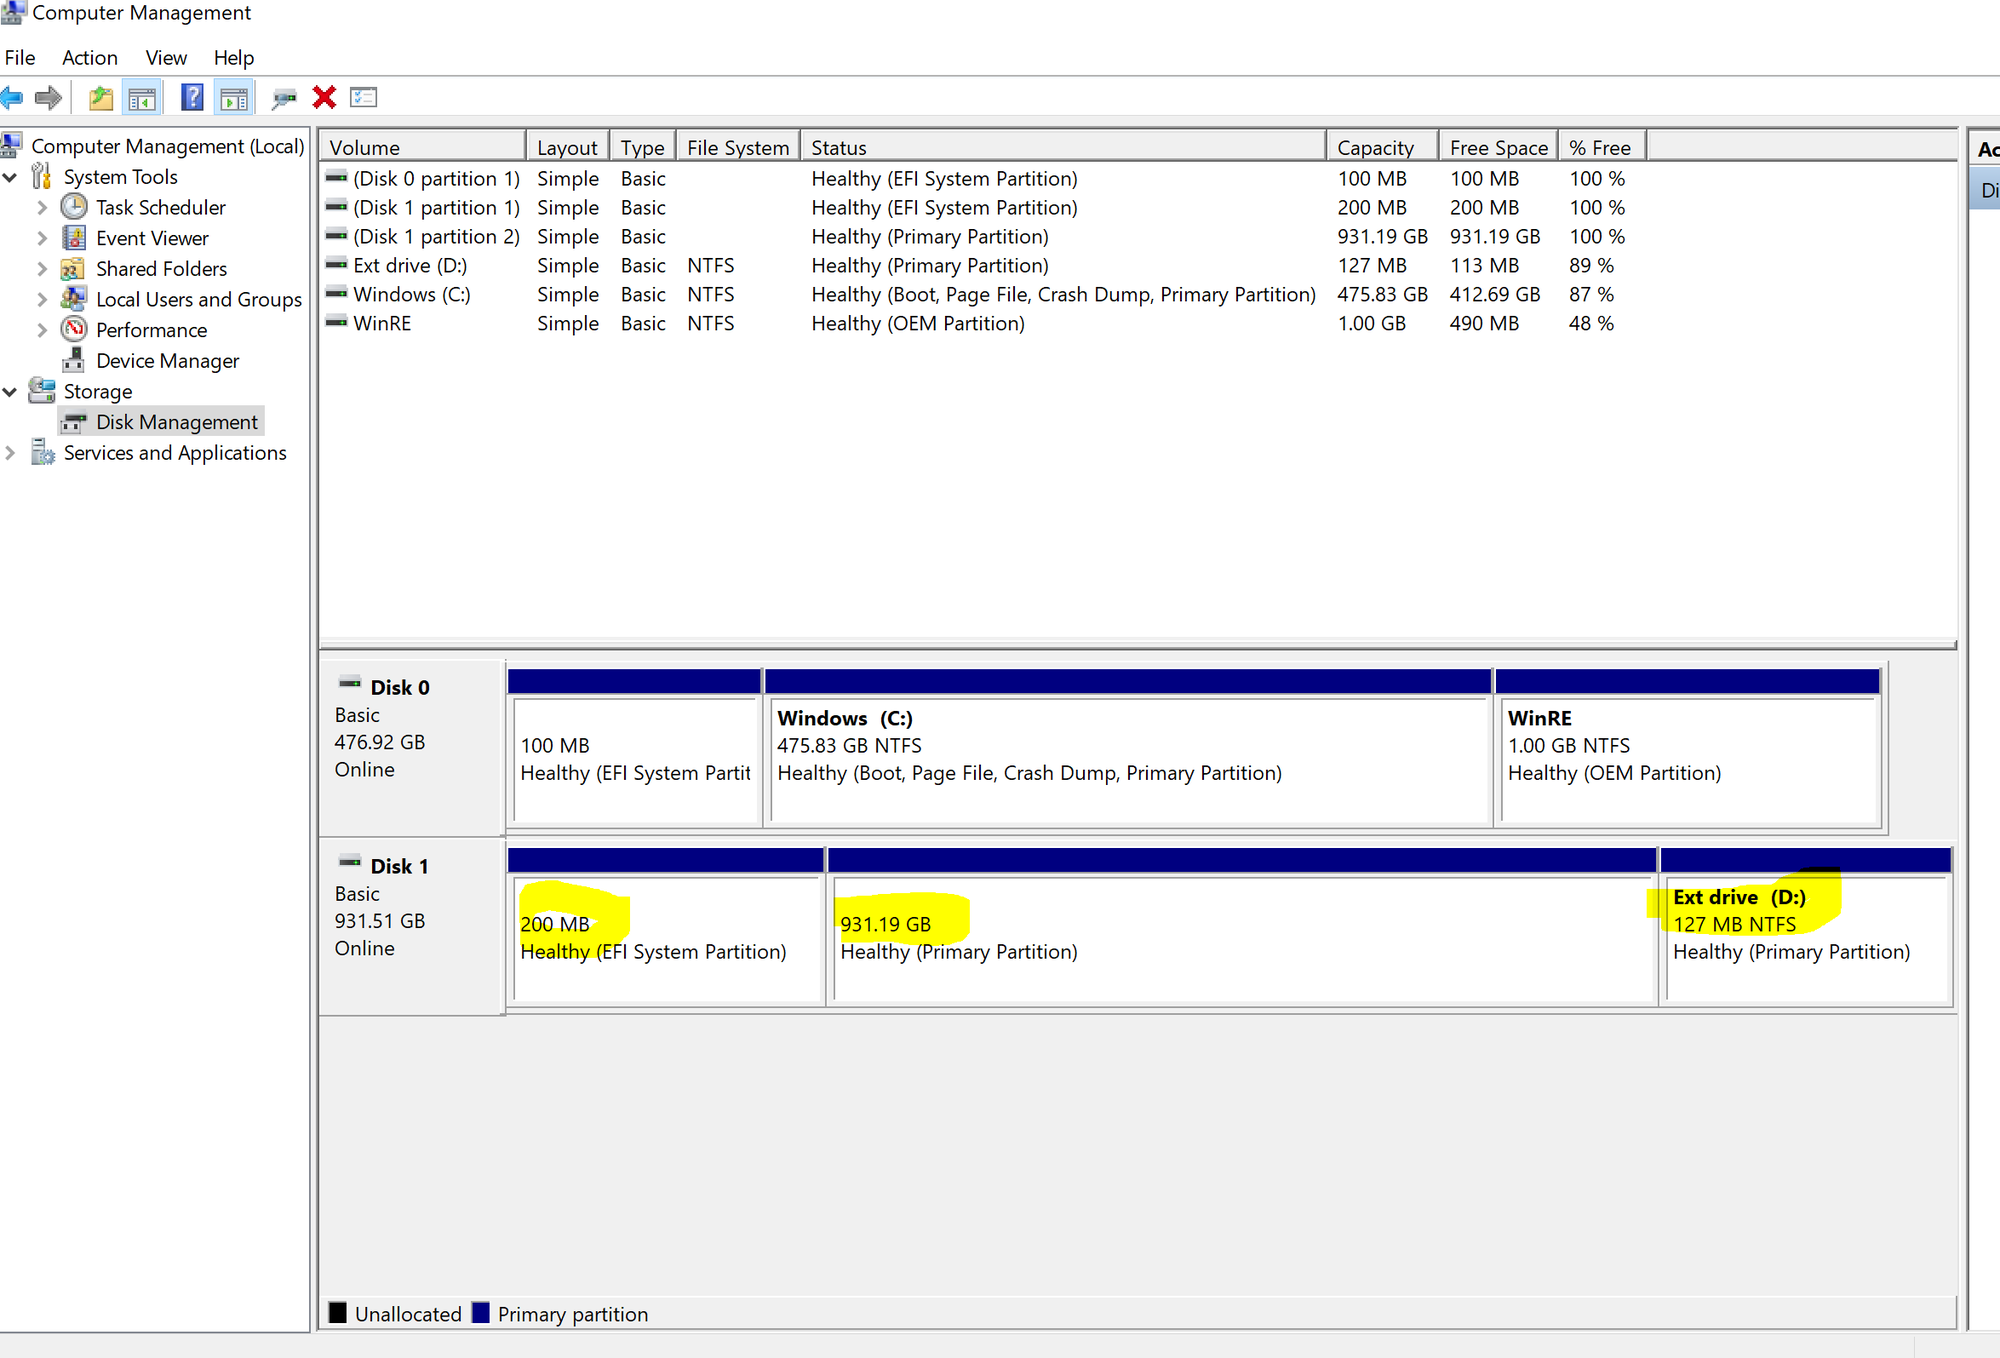Click the Disk 1 drive icon
Image resolution: width=2000 pixels, height=1358 pixels.
[x=350, y=861]
